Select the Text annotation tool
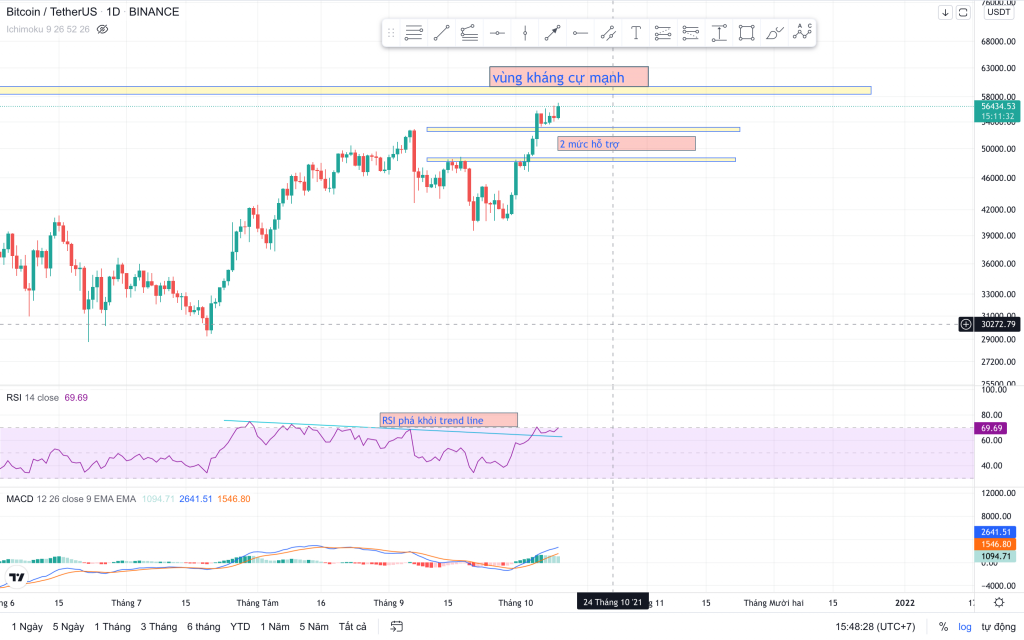 [x=635, y=33]
